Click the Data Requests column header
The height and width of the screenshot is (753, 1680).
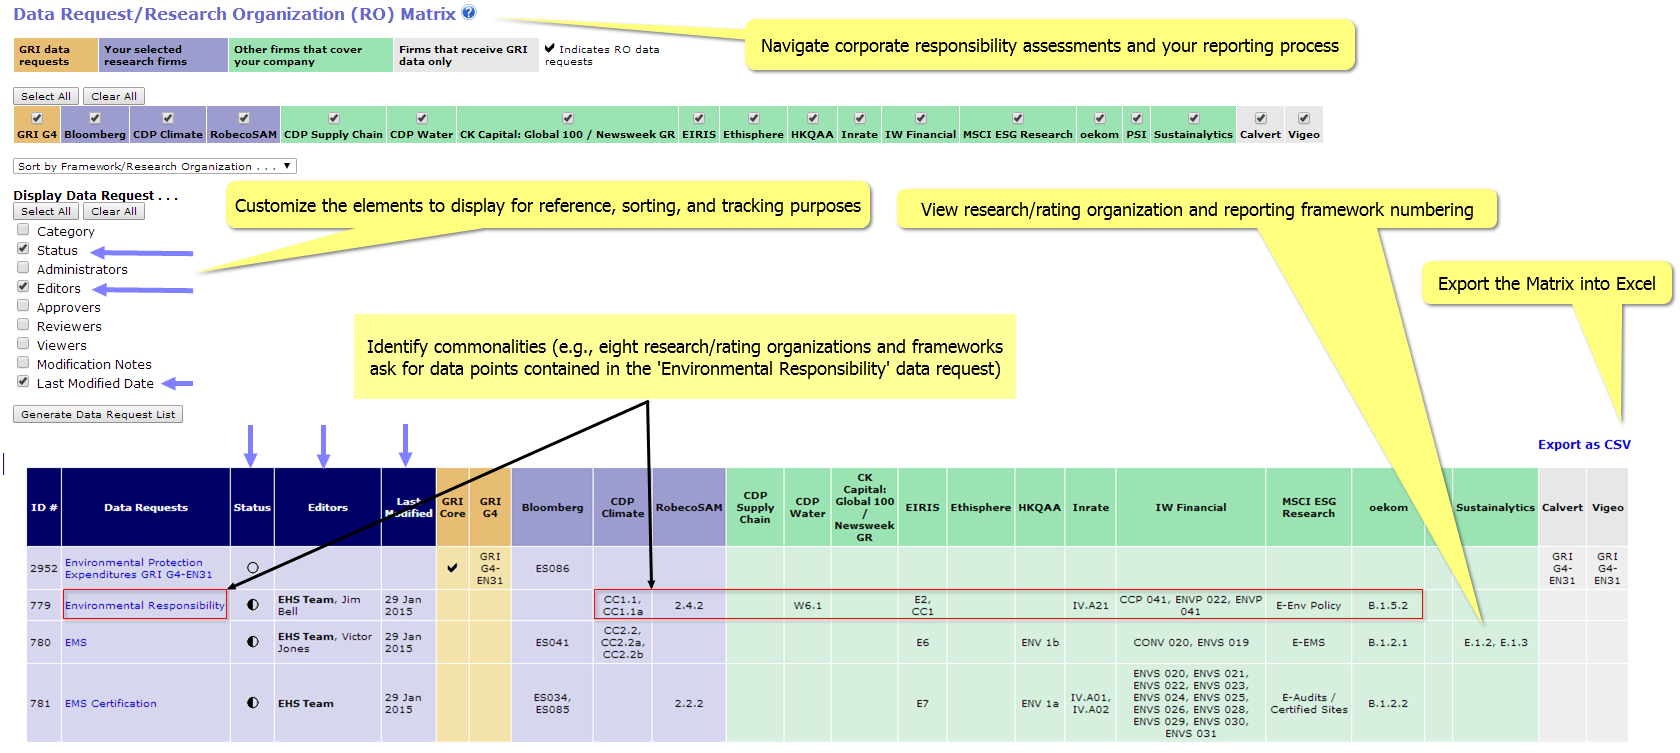click(146, 508)
